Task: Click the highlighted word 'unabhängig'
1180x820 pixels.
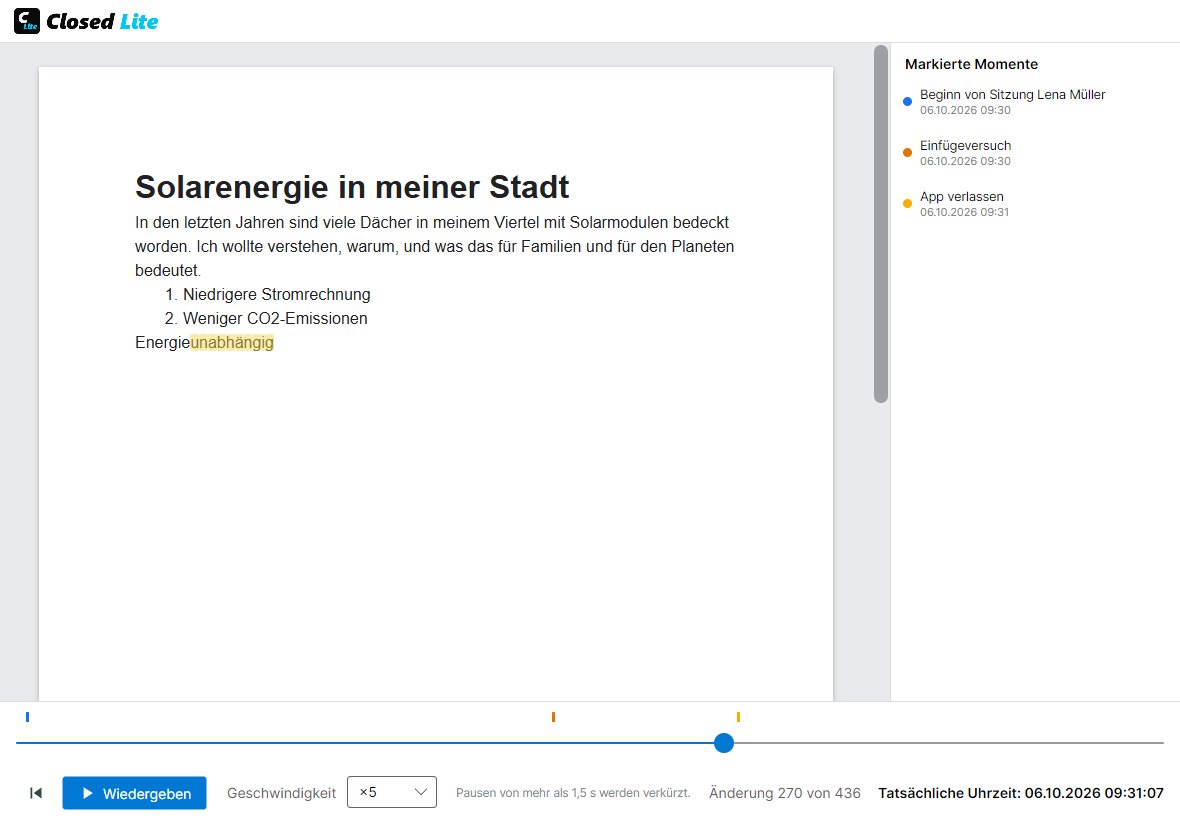Action: (232, 342)
